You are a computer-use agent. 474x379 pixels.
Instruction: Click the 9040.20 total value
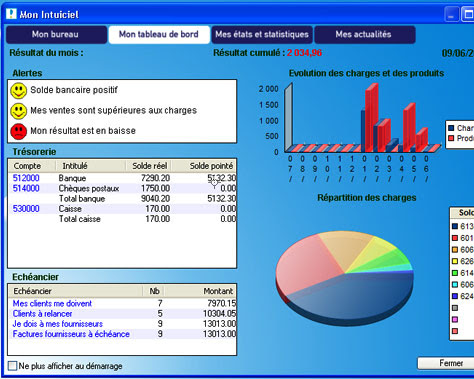pos(155,199)
